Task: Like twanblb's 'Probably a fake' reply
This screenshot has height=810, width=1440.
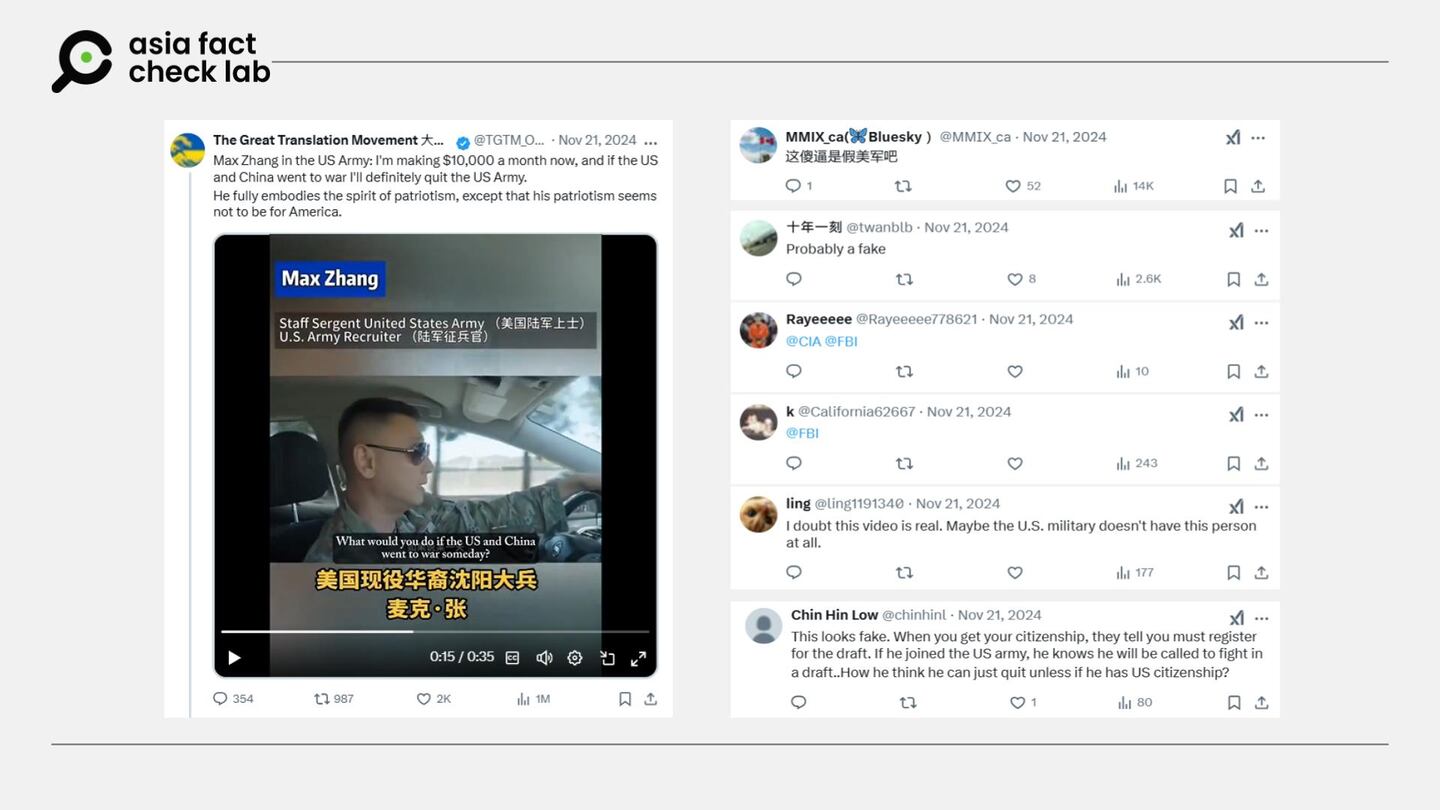Action: coord(1013,279)
